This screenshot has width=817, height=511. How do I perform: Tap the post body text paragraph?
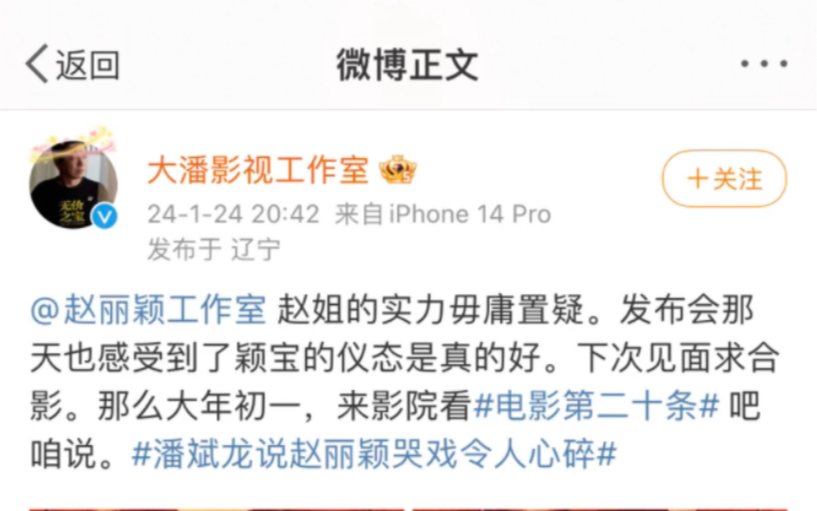[x=405, y=382]
